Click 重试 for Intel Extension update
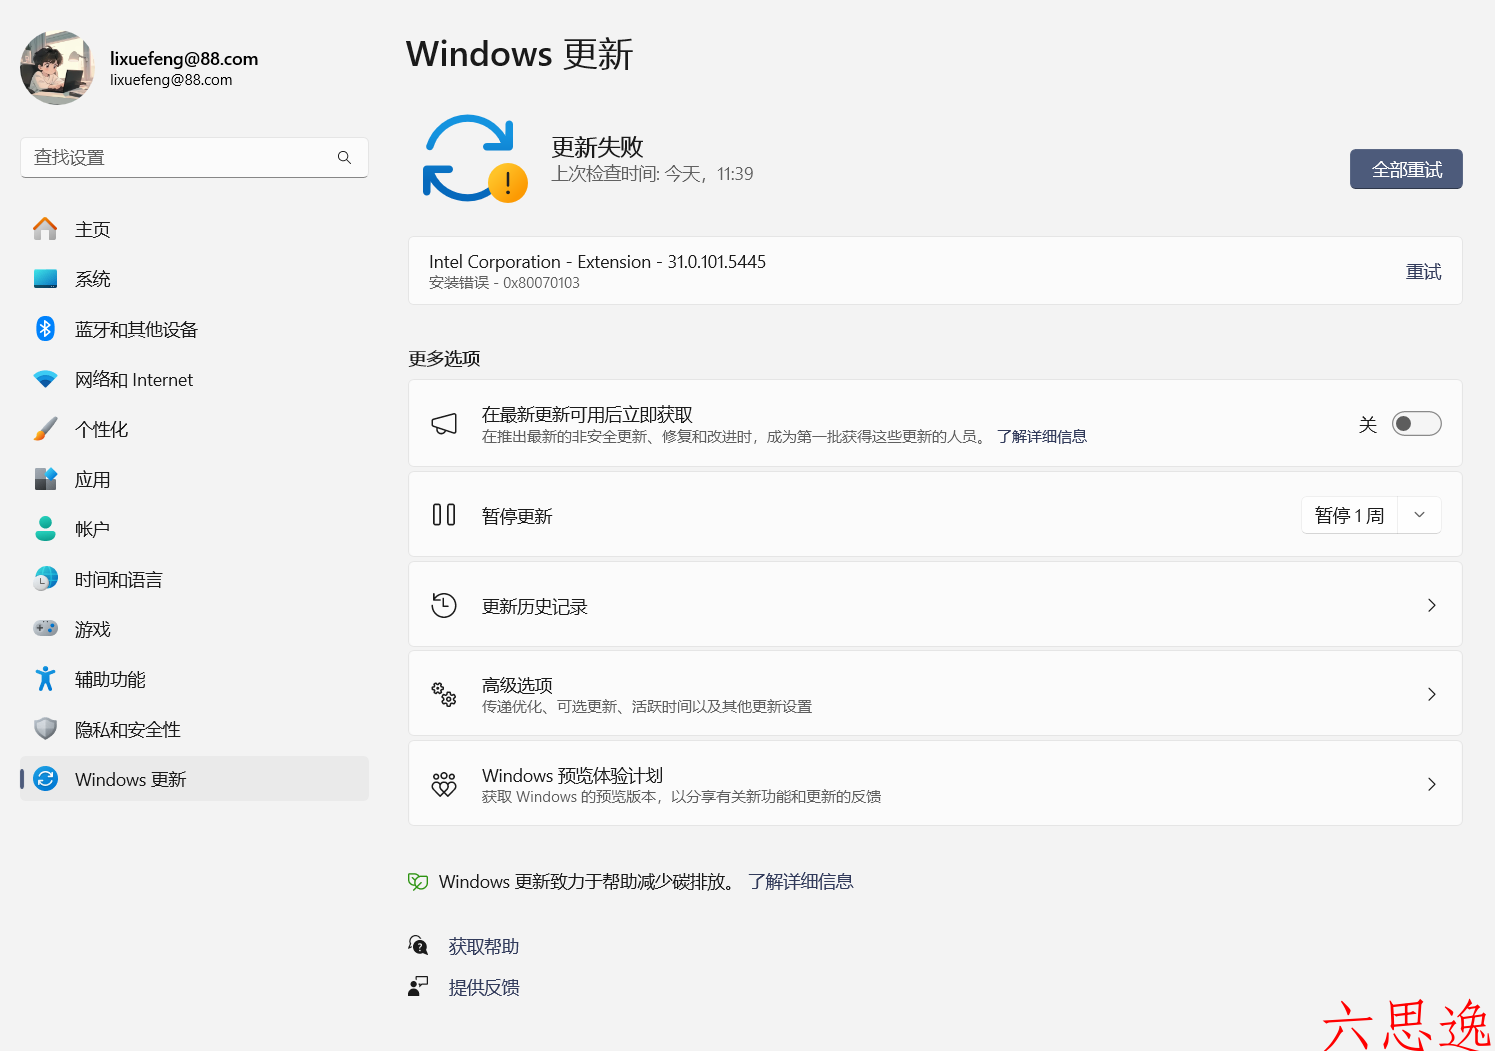The width and height of the screenshot is (1495, 1051). pyautogui.click(x=1423, y=272)
